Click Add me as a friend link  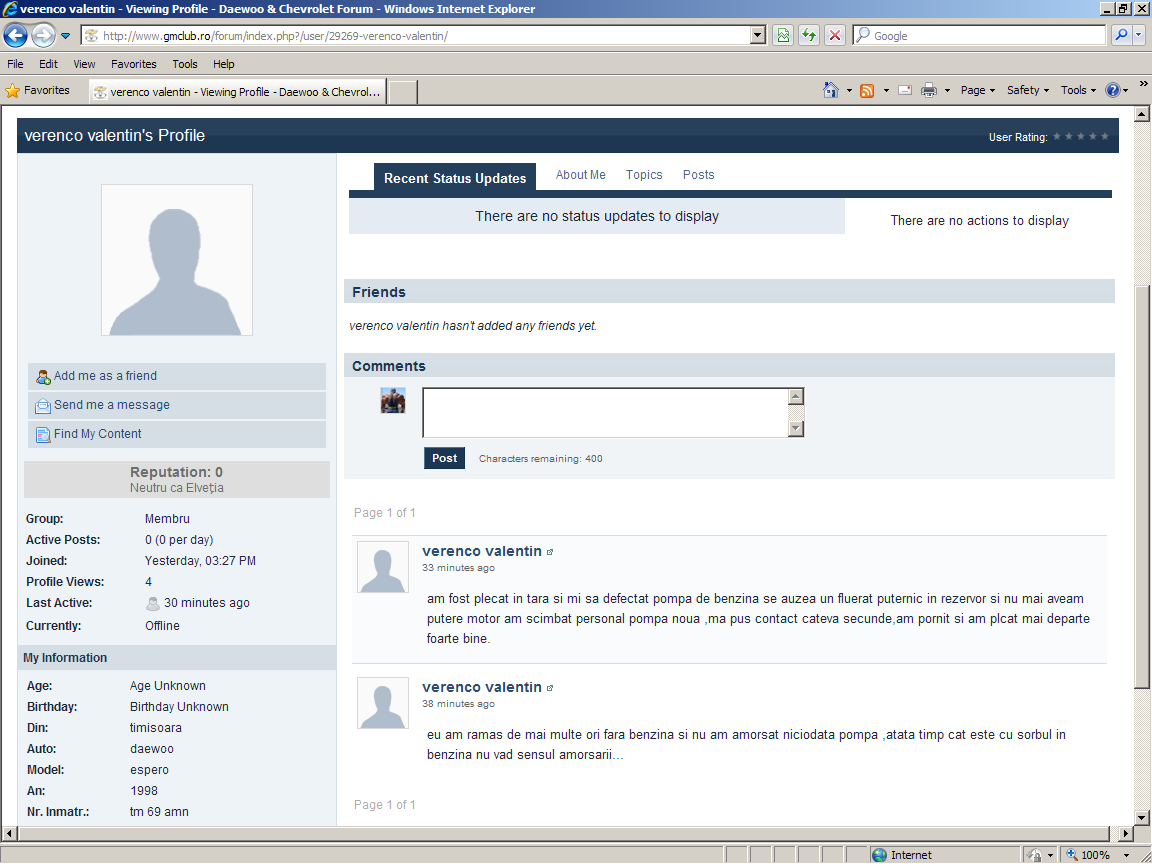tap(105, 376)
